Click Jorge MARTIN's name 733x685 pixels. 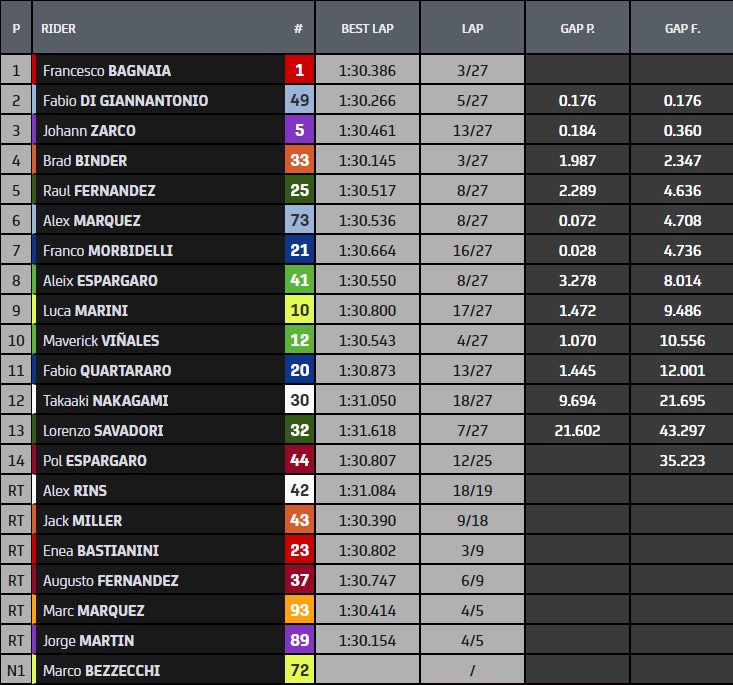(x=89, y=641)
